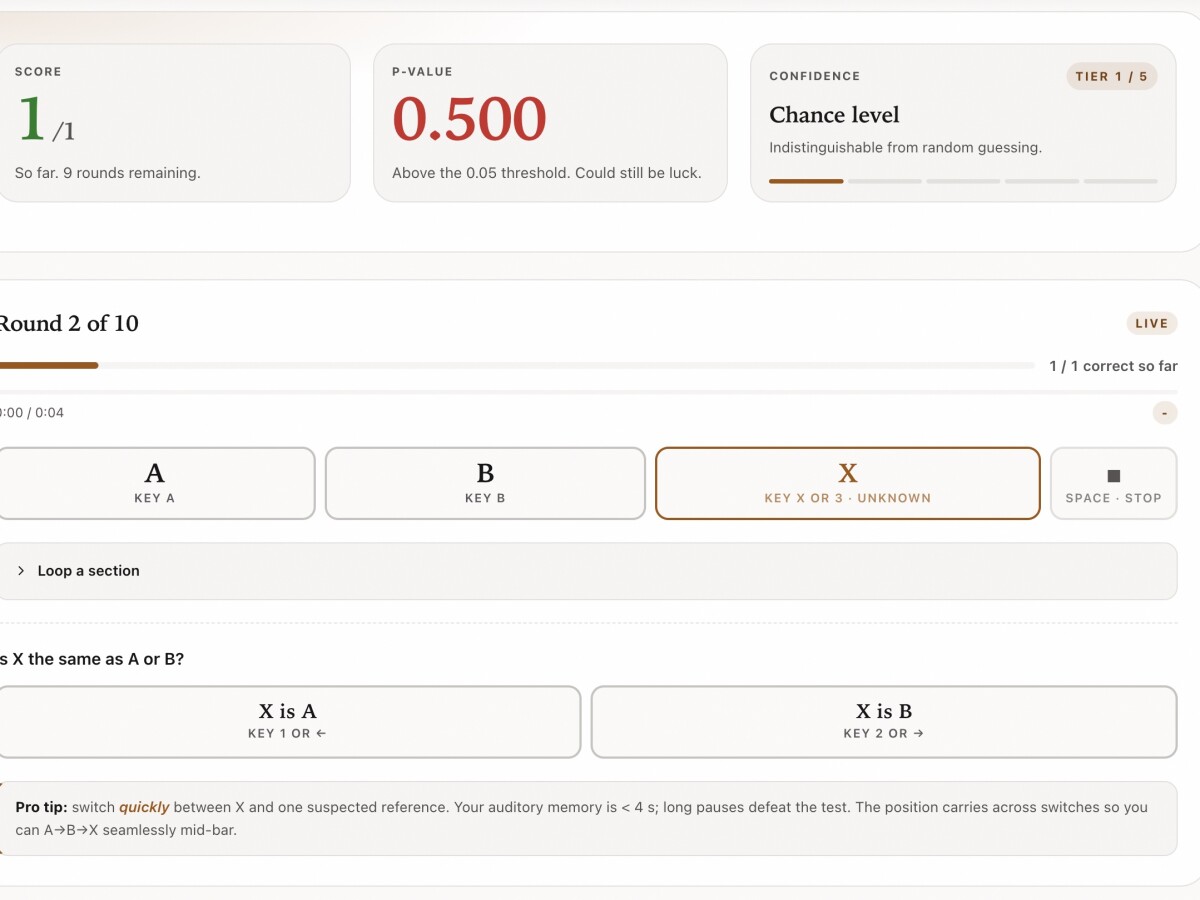The width and height of the screenshot is (1200, 900).
Task: Click the small minus button beside the timer
Action: tap(1165, 413)
